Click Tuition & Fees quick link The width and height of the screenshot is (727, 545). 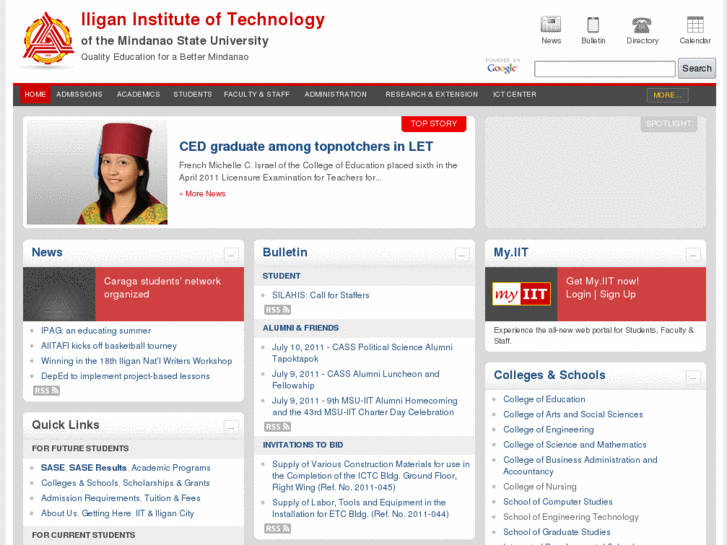172,498
